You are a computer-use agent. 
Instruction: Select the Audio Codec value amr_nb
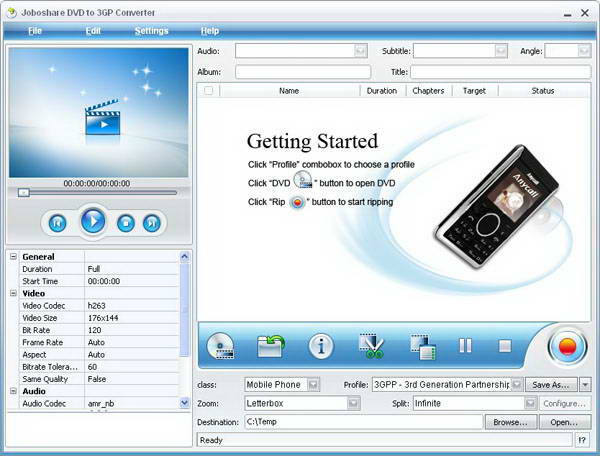pos(131,404)
